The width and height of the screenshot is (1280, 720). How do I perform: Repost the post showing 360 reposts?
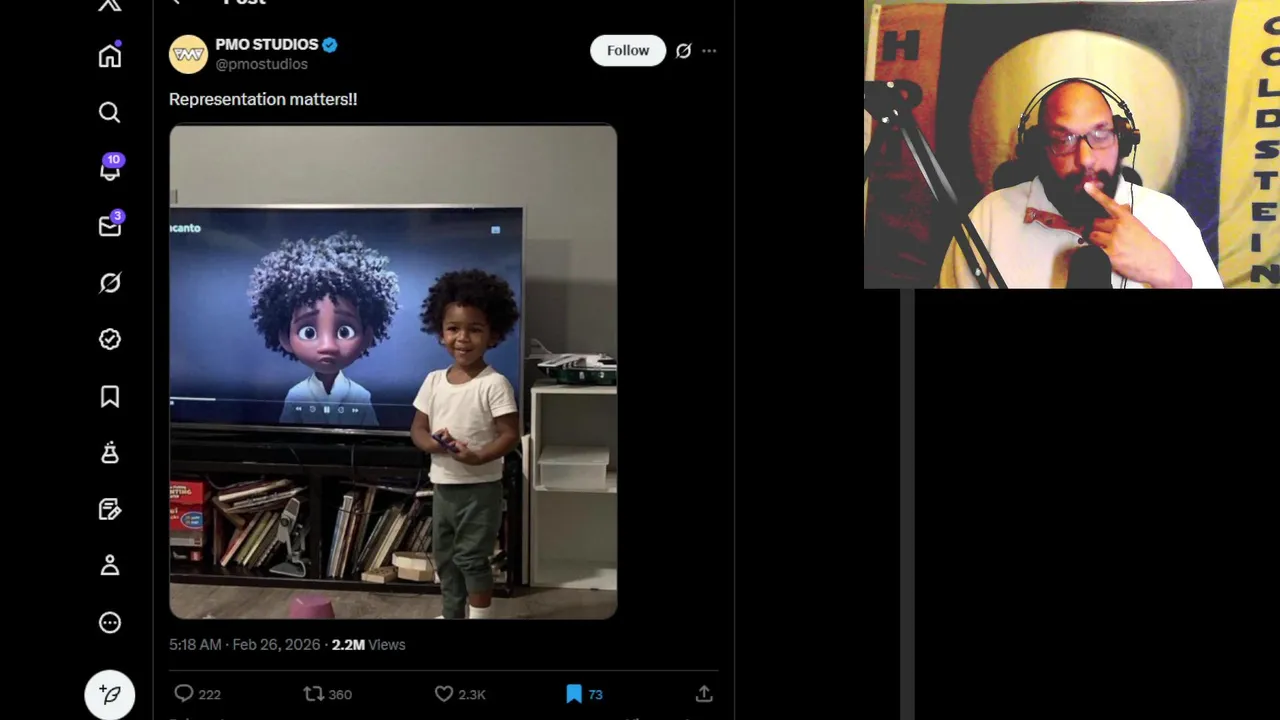(x=327, y=694)
